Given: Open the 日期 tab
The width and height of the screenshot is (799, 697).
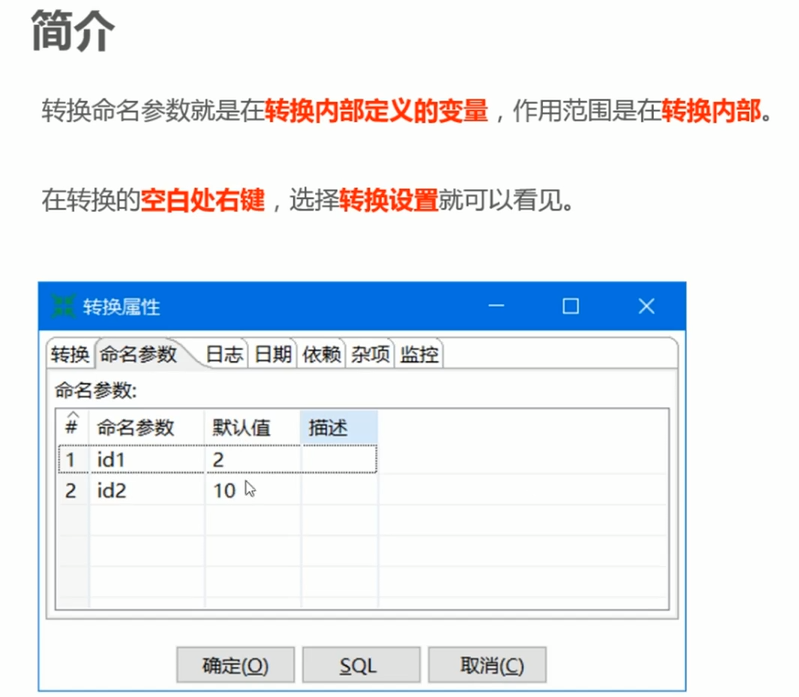Looking at the screenshot, I should (x=273, y=354).
